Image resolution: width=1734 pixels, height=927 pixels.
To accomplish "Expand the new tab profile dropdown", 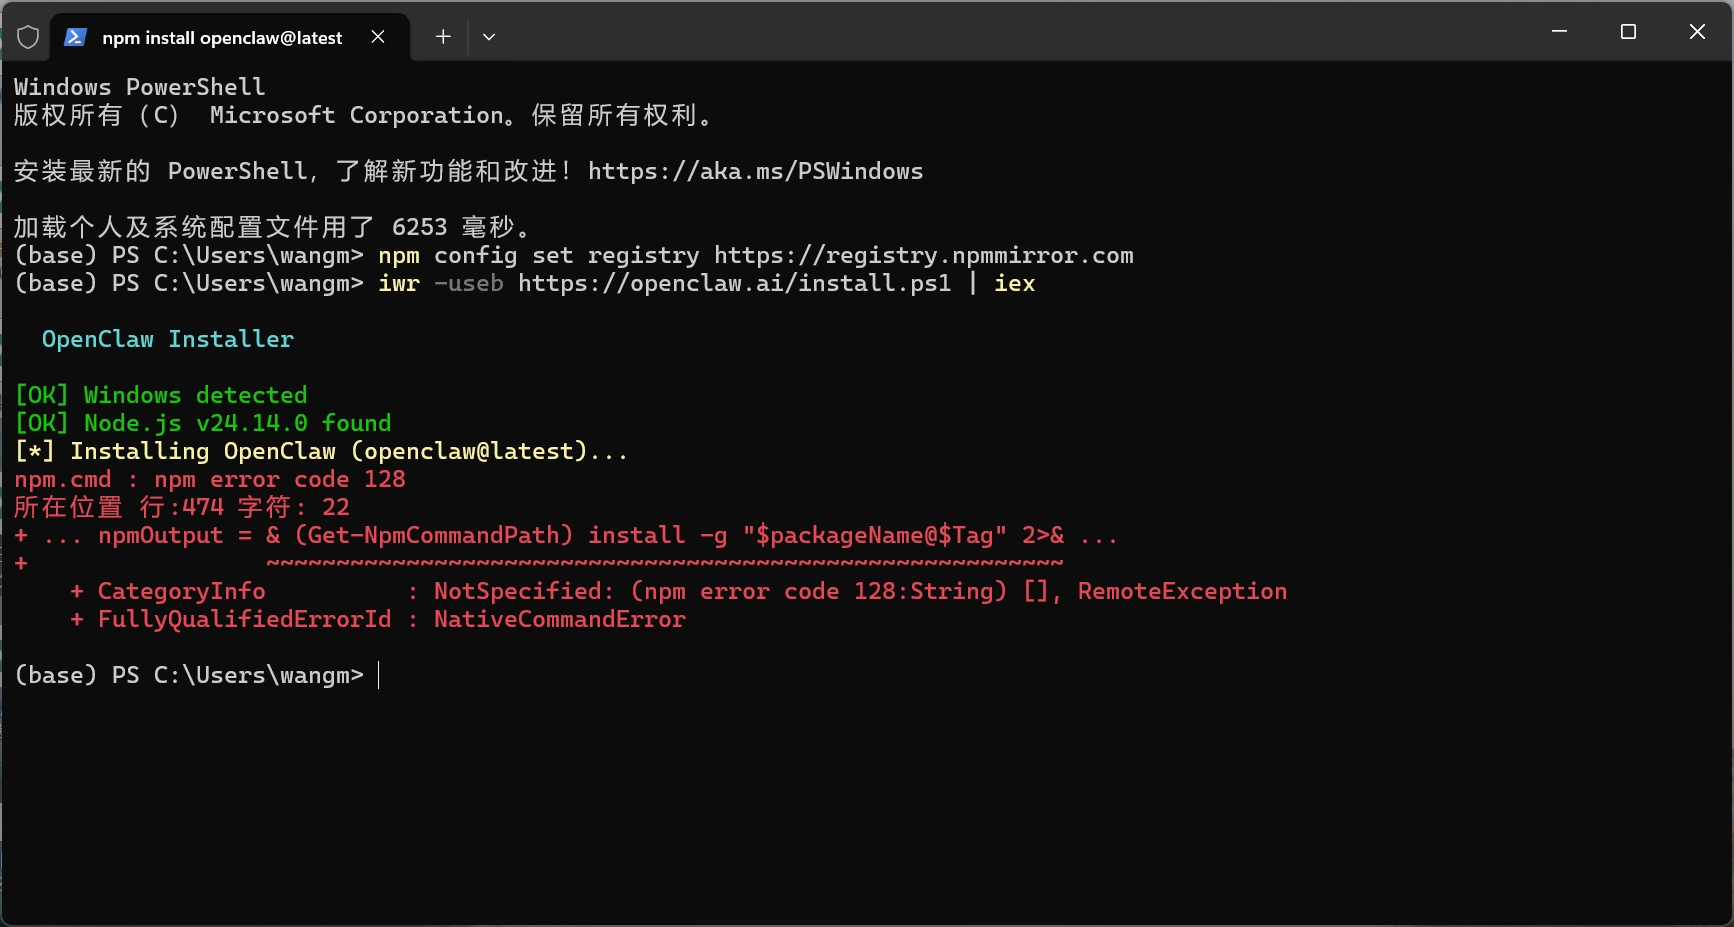I will [489, 37].
